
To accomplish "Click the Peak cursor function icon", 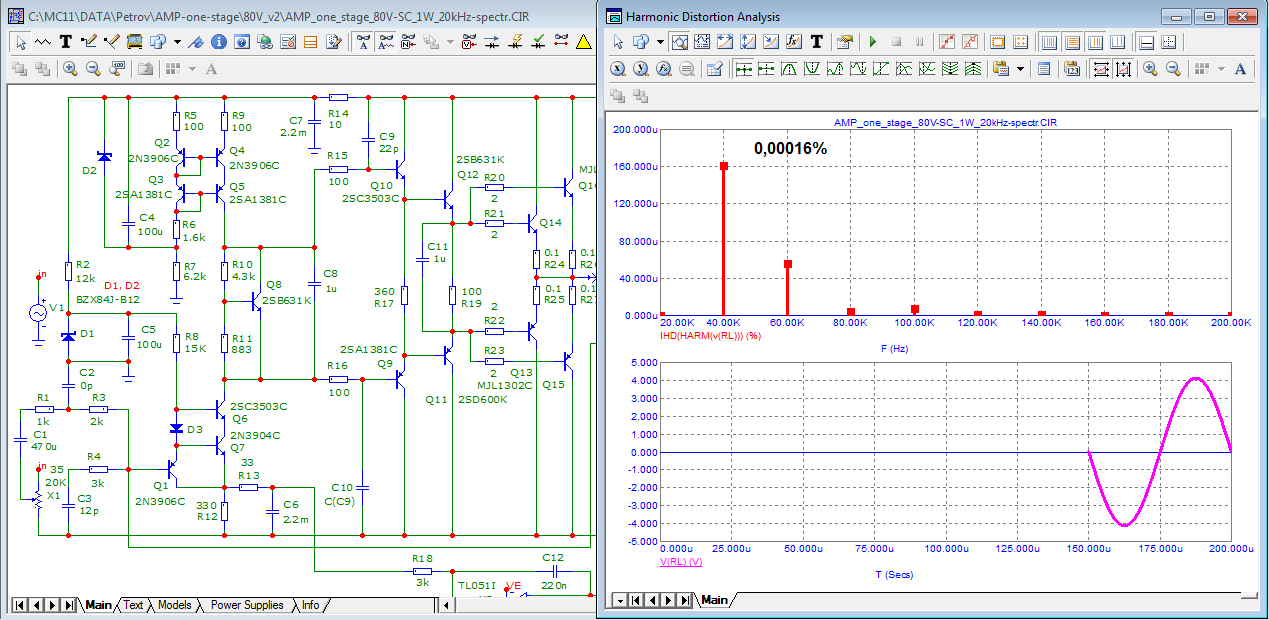I will pyautogui.click(x=789, y=69).
